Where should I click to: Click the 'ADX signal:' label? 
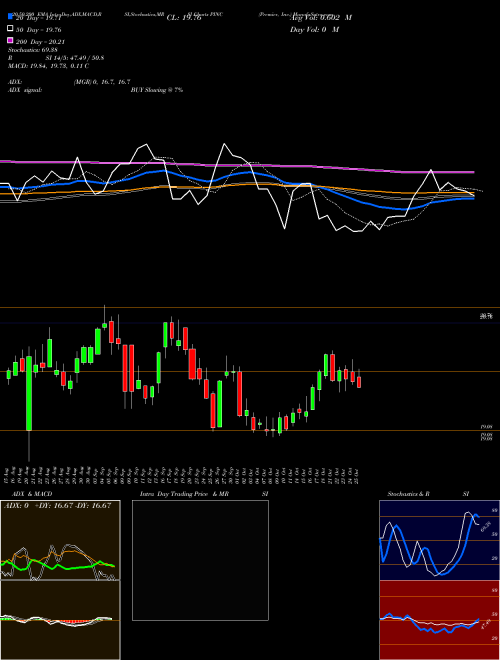25,90
